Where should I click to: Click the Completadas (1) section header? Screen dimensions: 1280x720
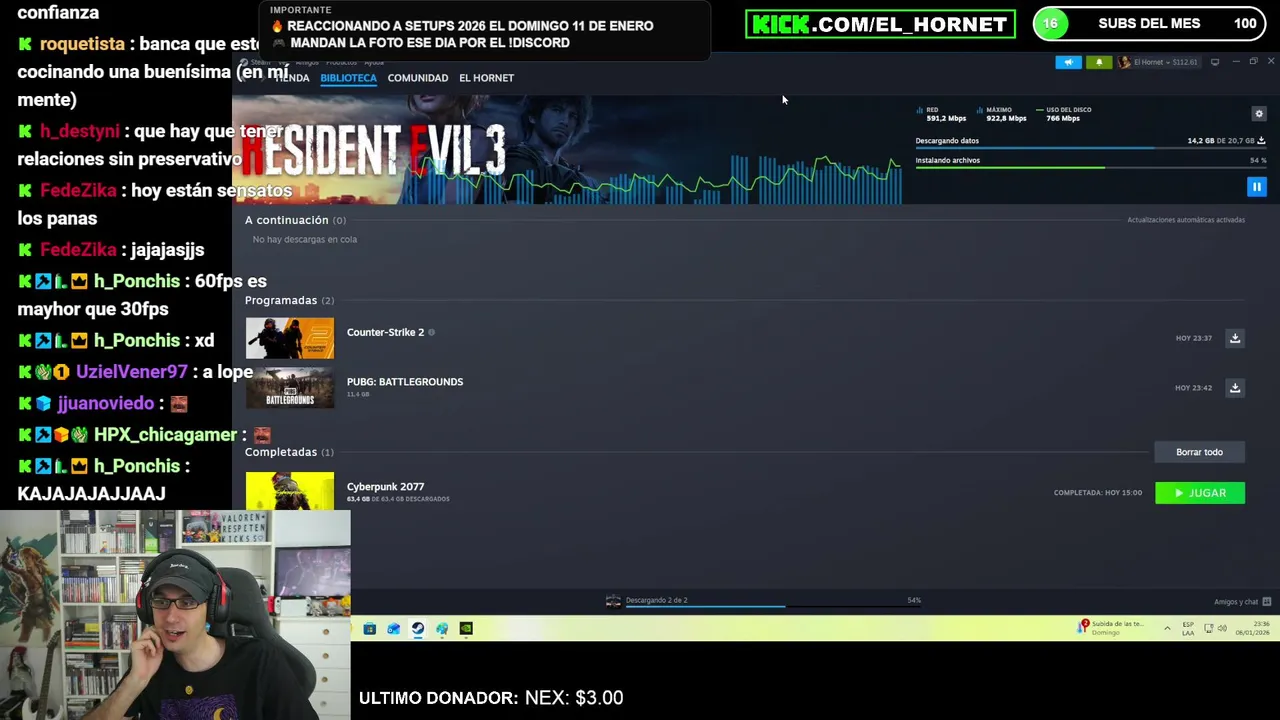(289, 452)
